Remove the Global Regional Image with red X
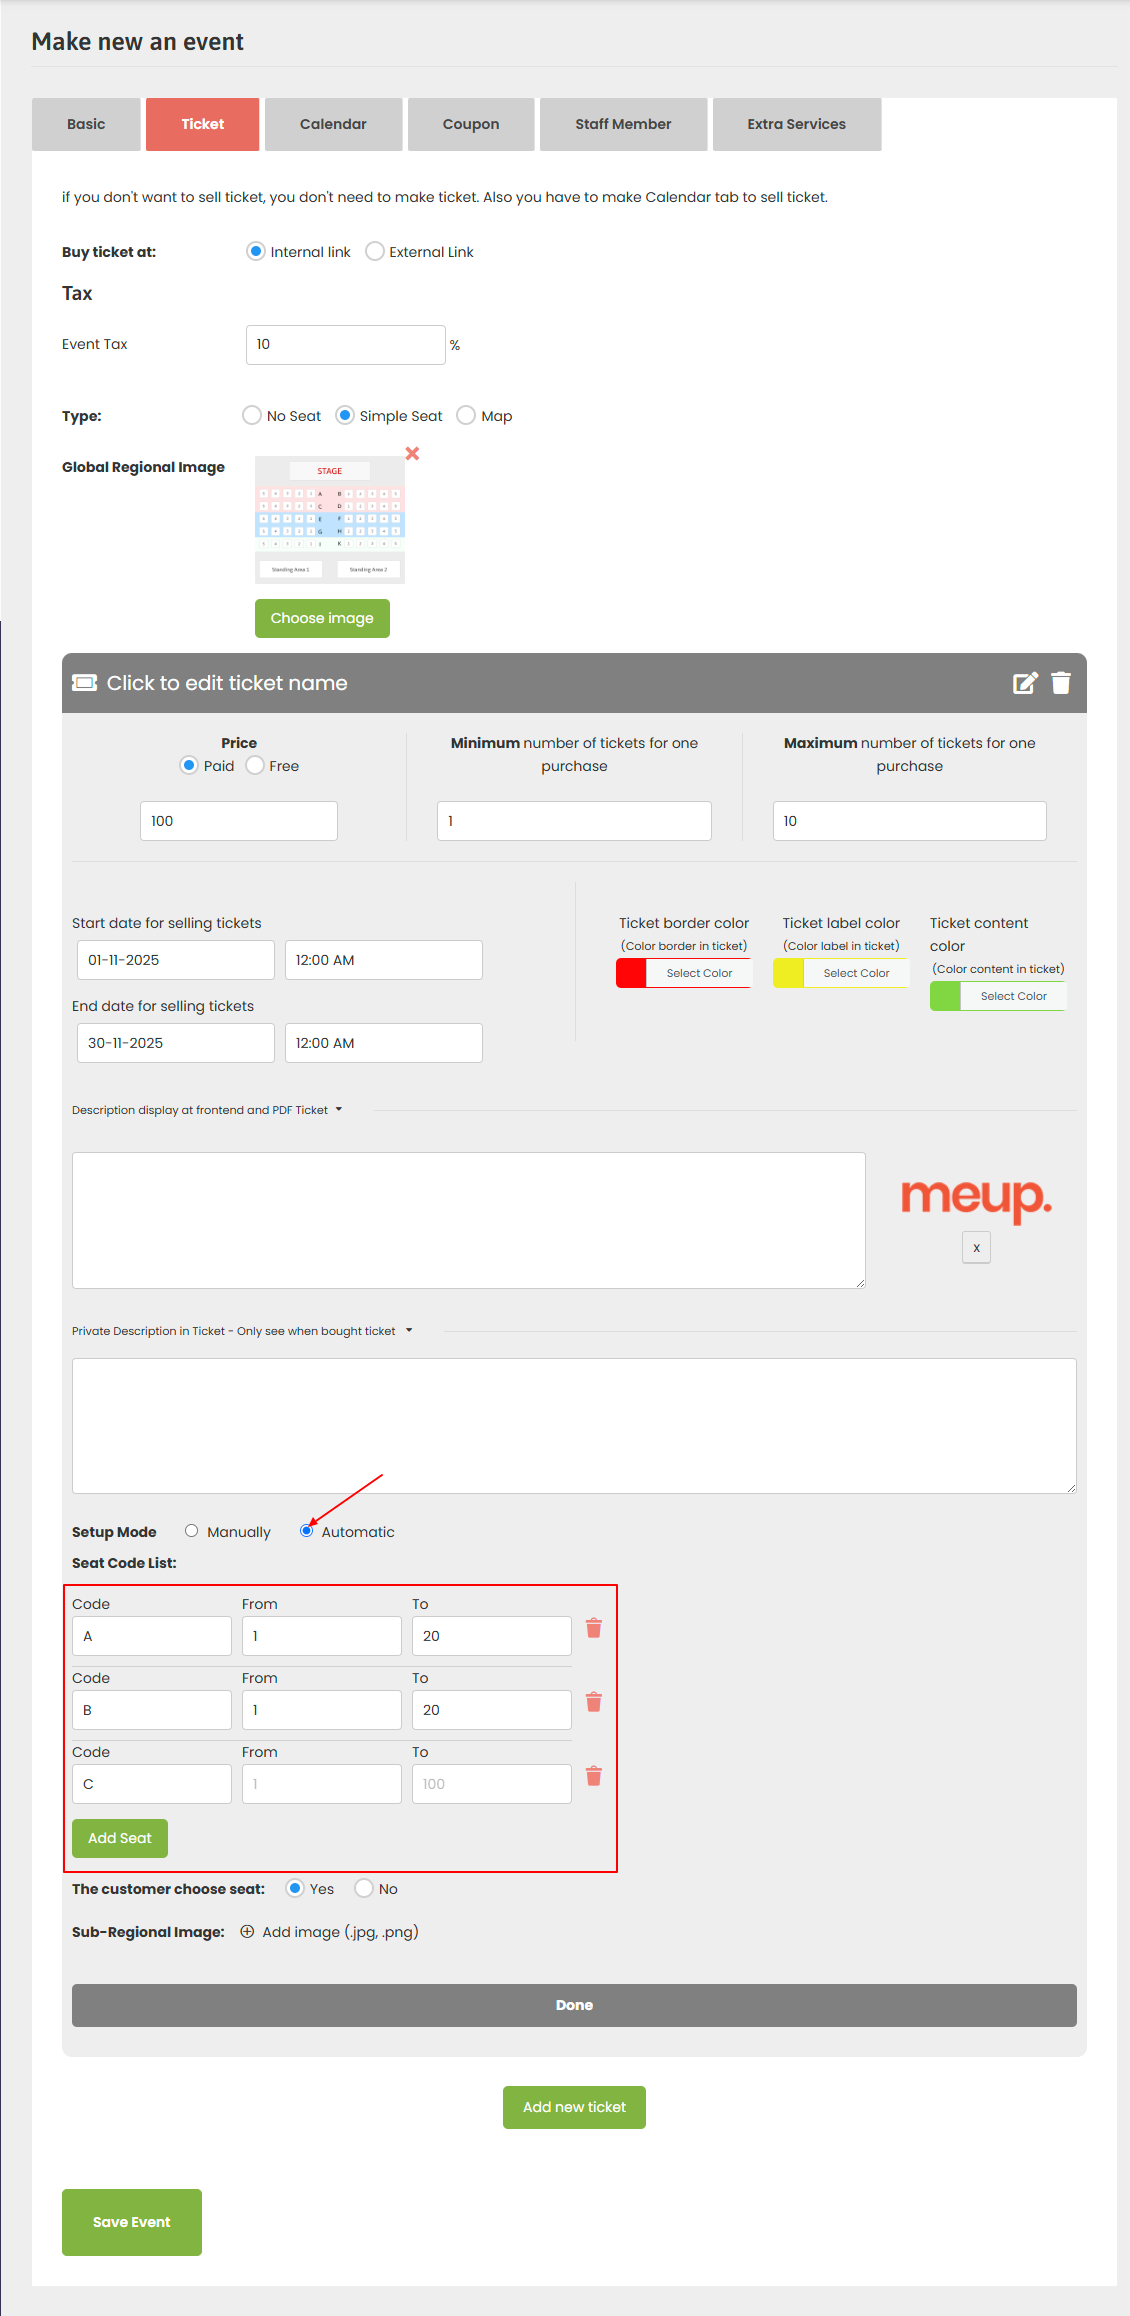 point(412,454)
